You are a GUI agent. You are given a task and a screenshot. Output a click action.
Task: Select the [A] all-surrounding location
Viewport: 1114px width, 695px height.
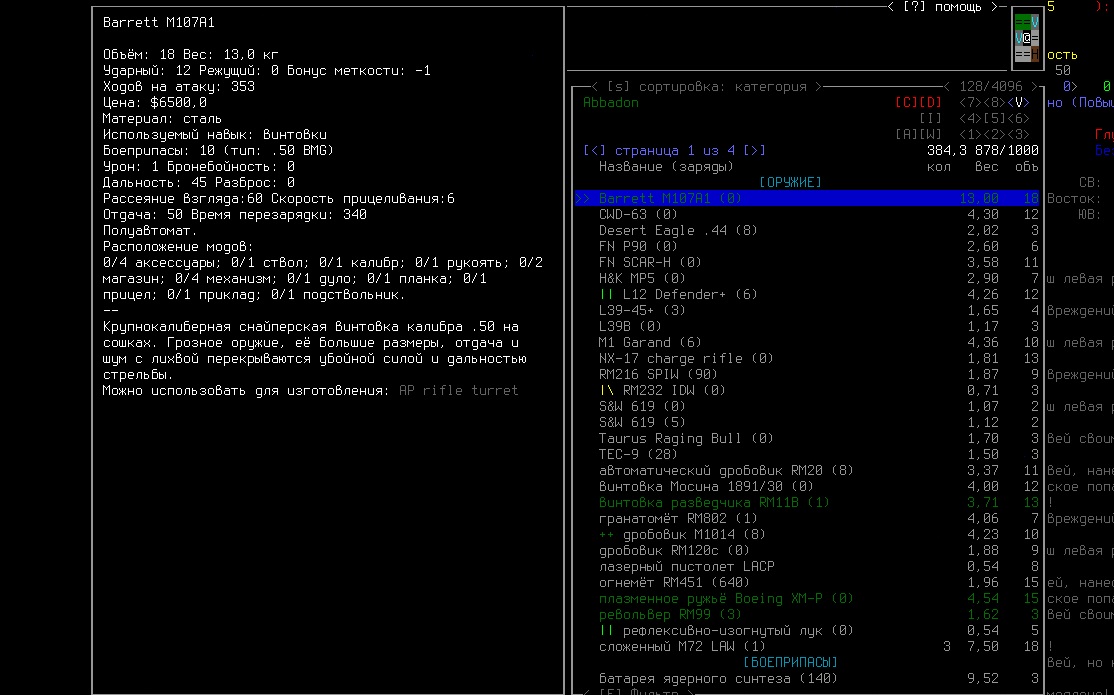[x=907, y=134]
